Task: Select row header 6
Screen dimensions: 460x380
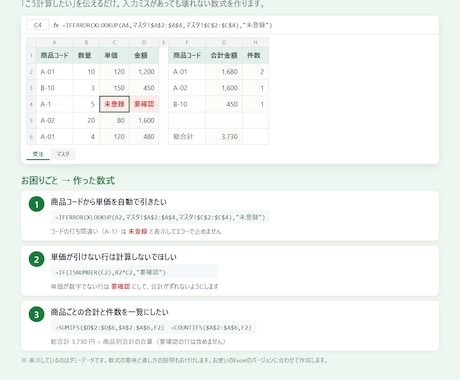Action: pyautogui.click(x=31, y=137)
